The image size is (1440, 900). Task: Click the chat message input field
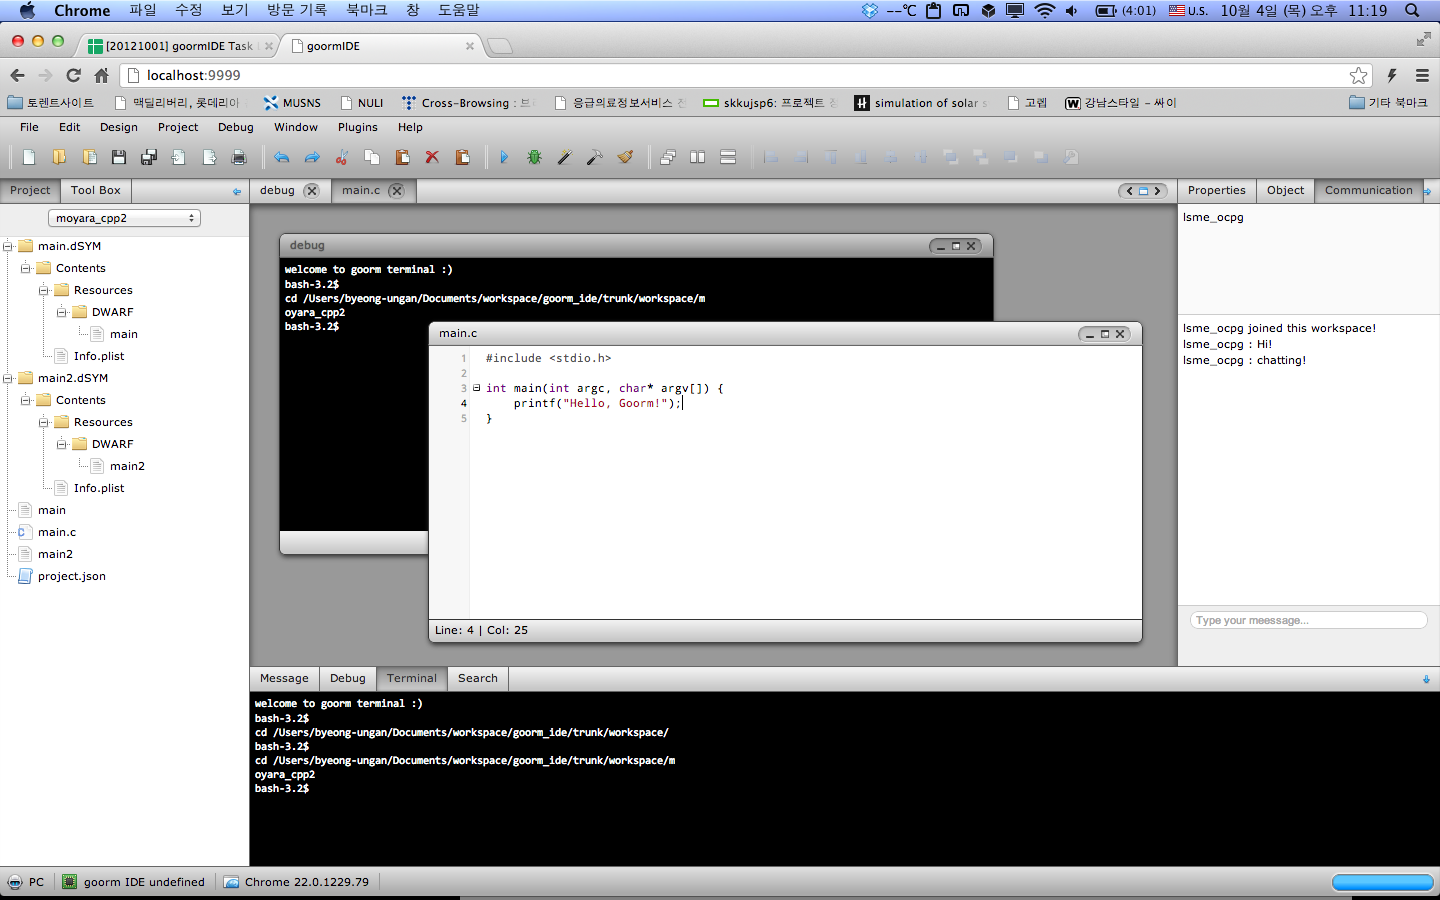pos(1306,620)
